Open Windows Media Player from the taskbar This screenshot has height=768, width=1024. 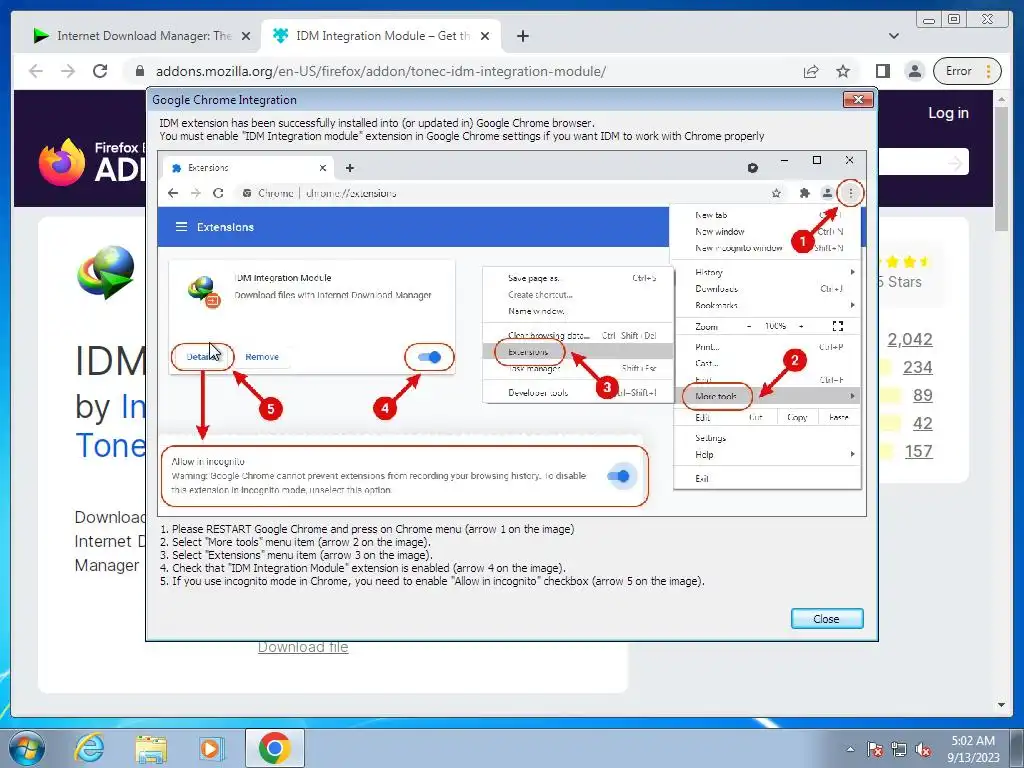(211, 748)
